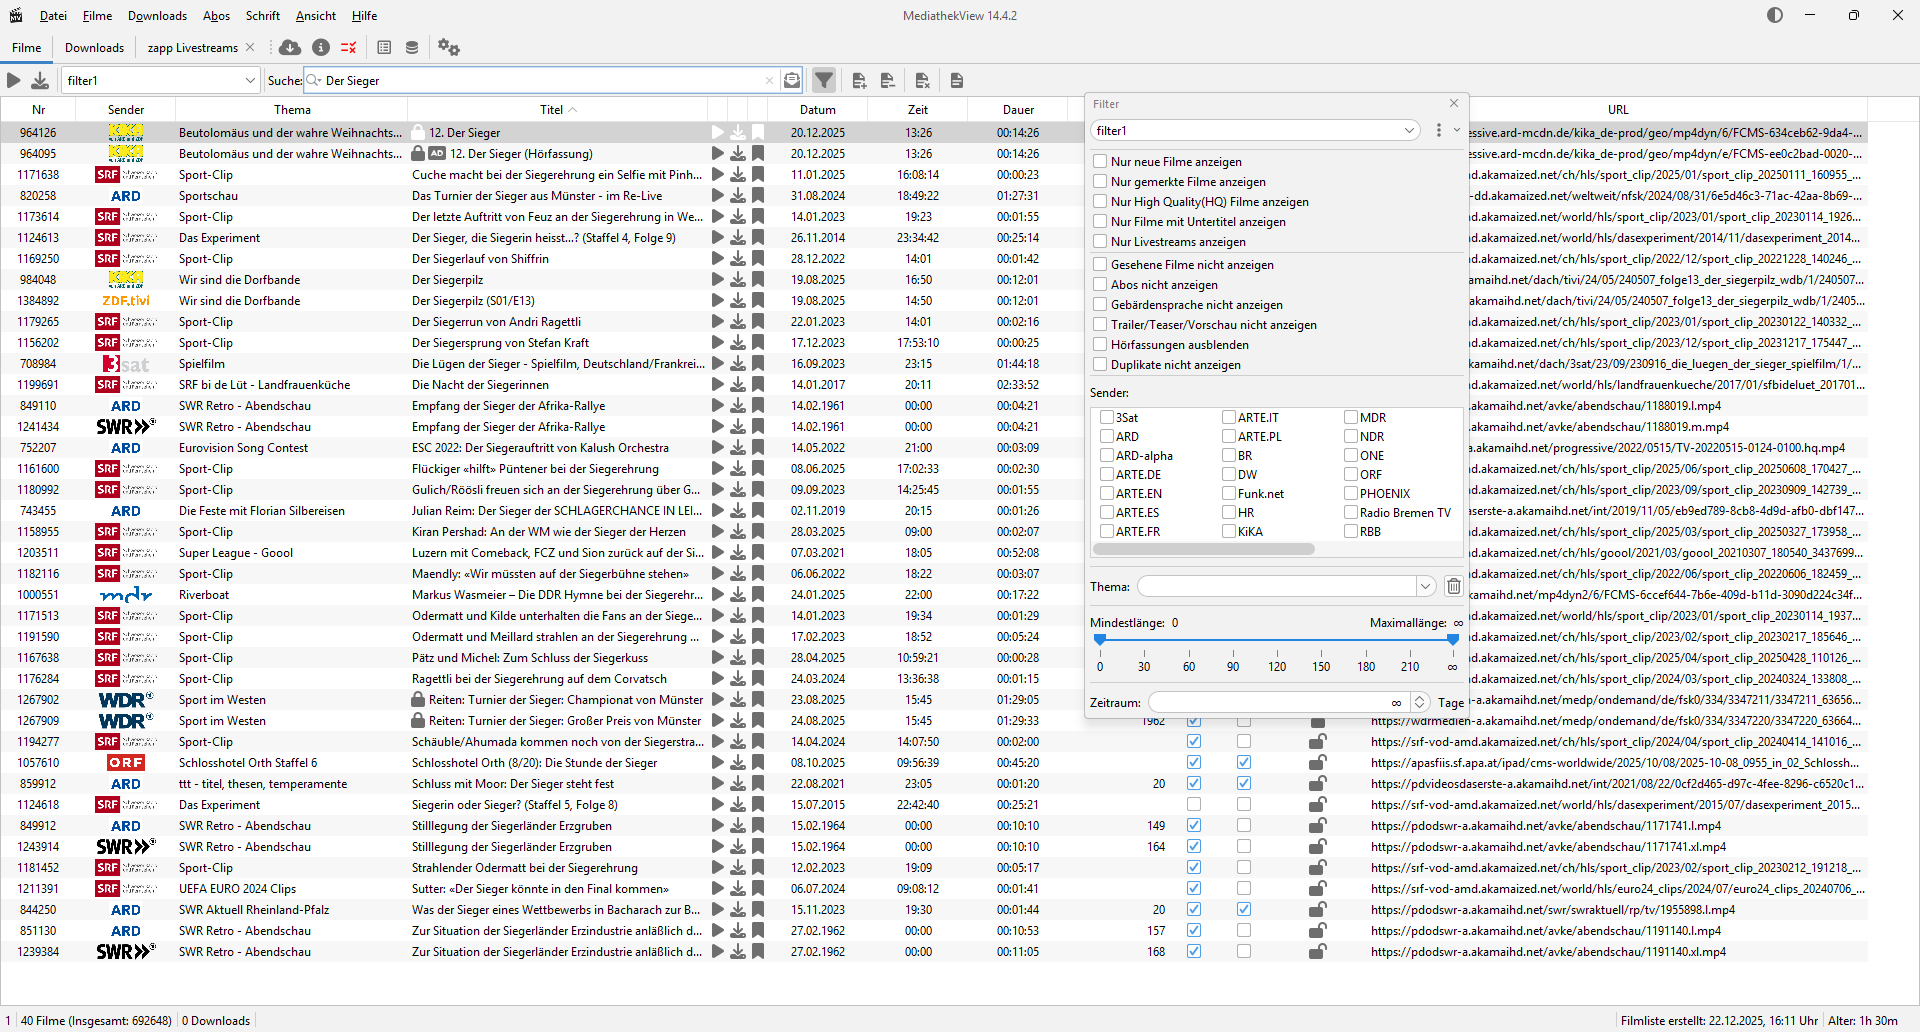Click the database stack icon in toolbar
1920x1032 pixels.
(x=412, y=47)
